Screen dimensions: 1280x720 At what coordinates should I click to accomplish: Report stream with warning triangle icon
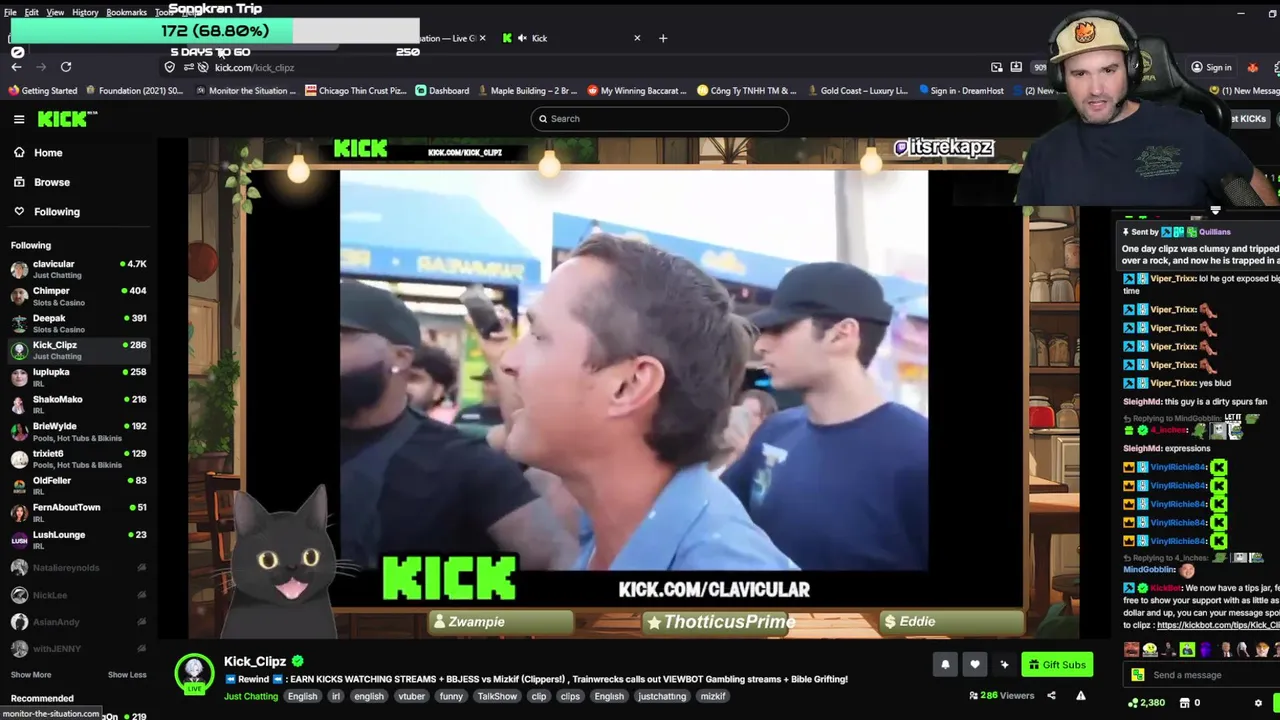pyautogui.click(x=1081, y=696)
